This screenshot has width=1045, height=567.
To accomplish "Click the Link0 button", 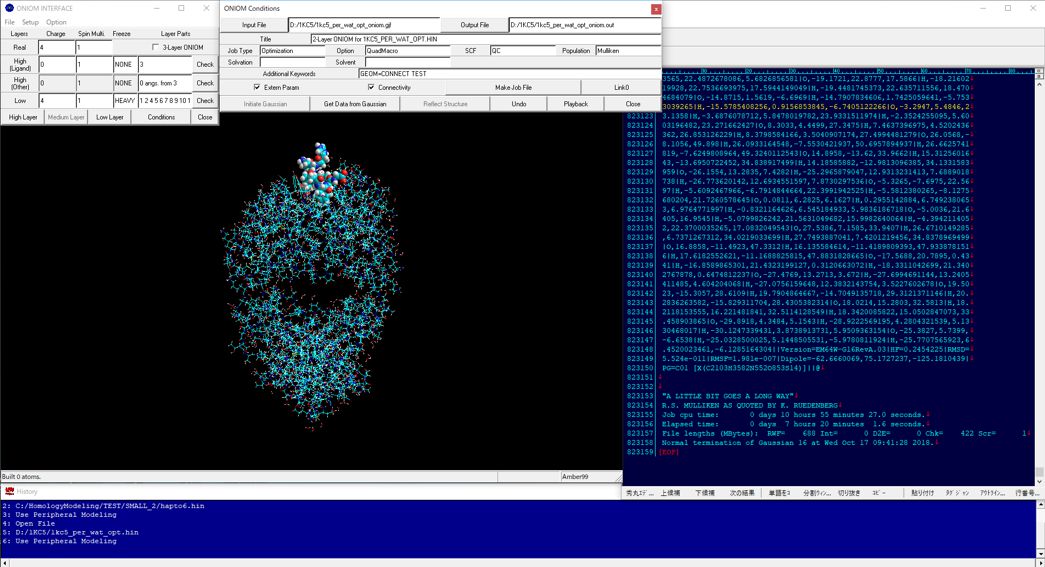I will coord(621,87).
